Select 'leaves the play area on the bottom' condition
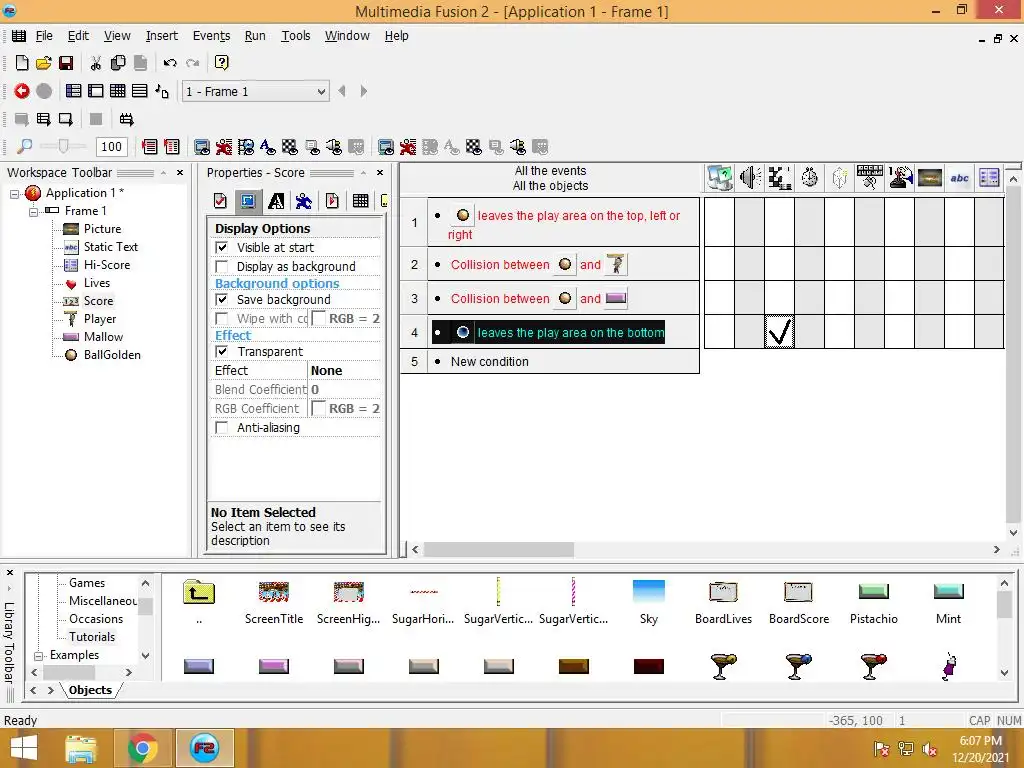Image resolution: width=1024 pixels, height=768 pixels. (x=549, y=332)
